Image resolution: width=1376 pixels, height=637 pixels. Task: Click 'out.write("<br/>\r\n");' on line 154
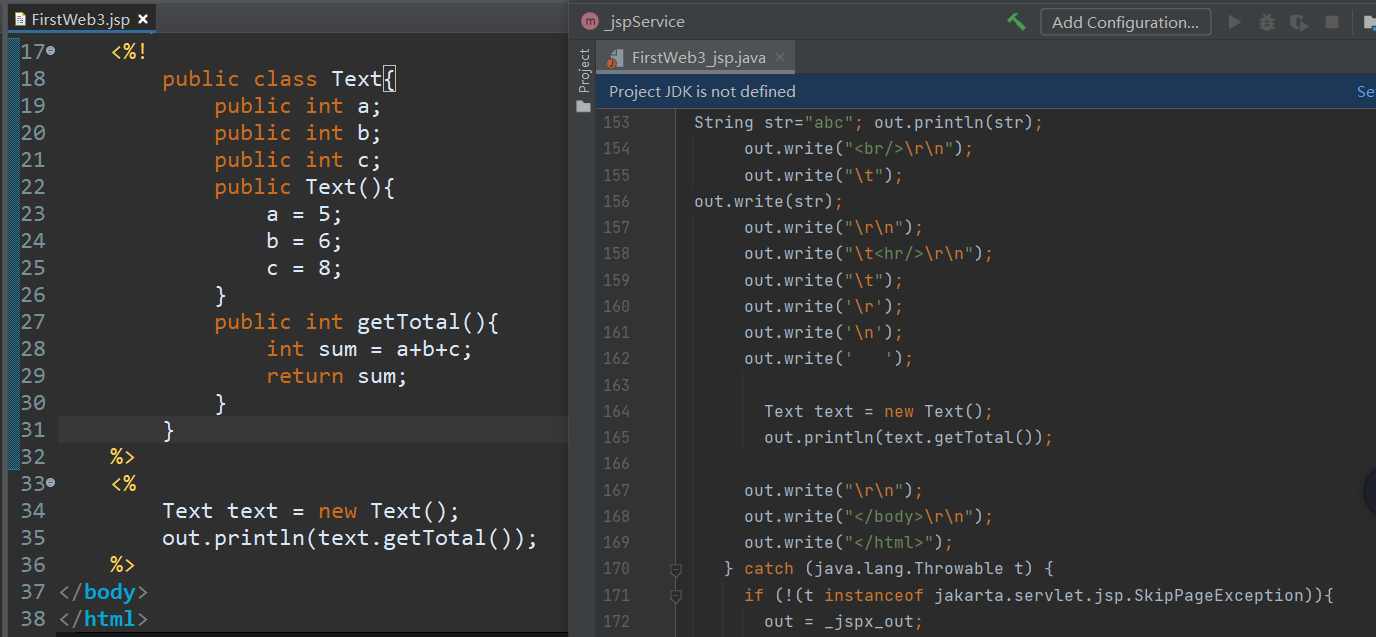pos(859,148)
